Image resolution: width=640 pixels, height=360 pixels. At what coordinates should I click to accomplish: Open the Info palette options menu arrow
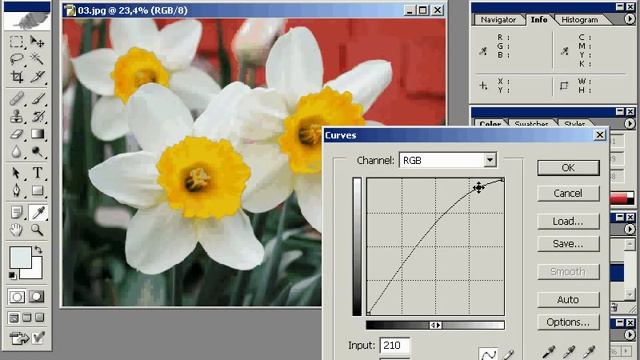[629, 19]
